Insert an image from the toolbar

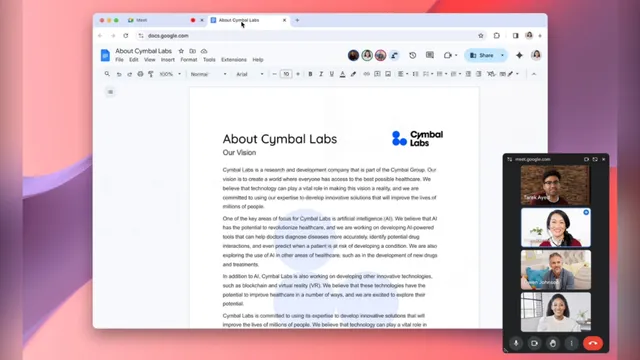click(x=388, y=74)
